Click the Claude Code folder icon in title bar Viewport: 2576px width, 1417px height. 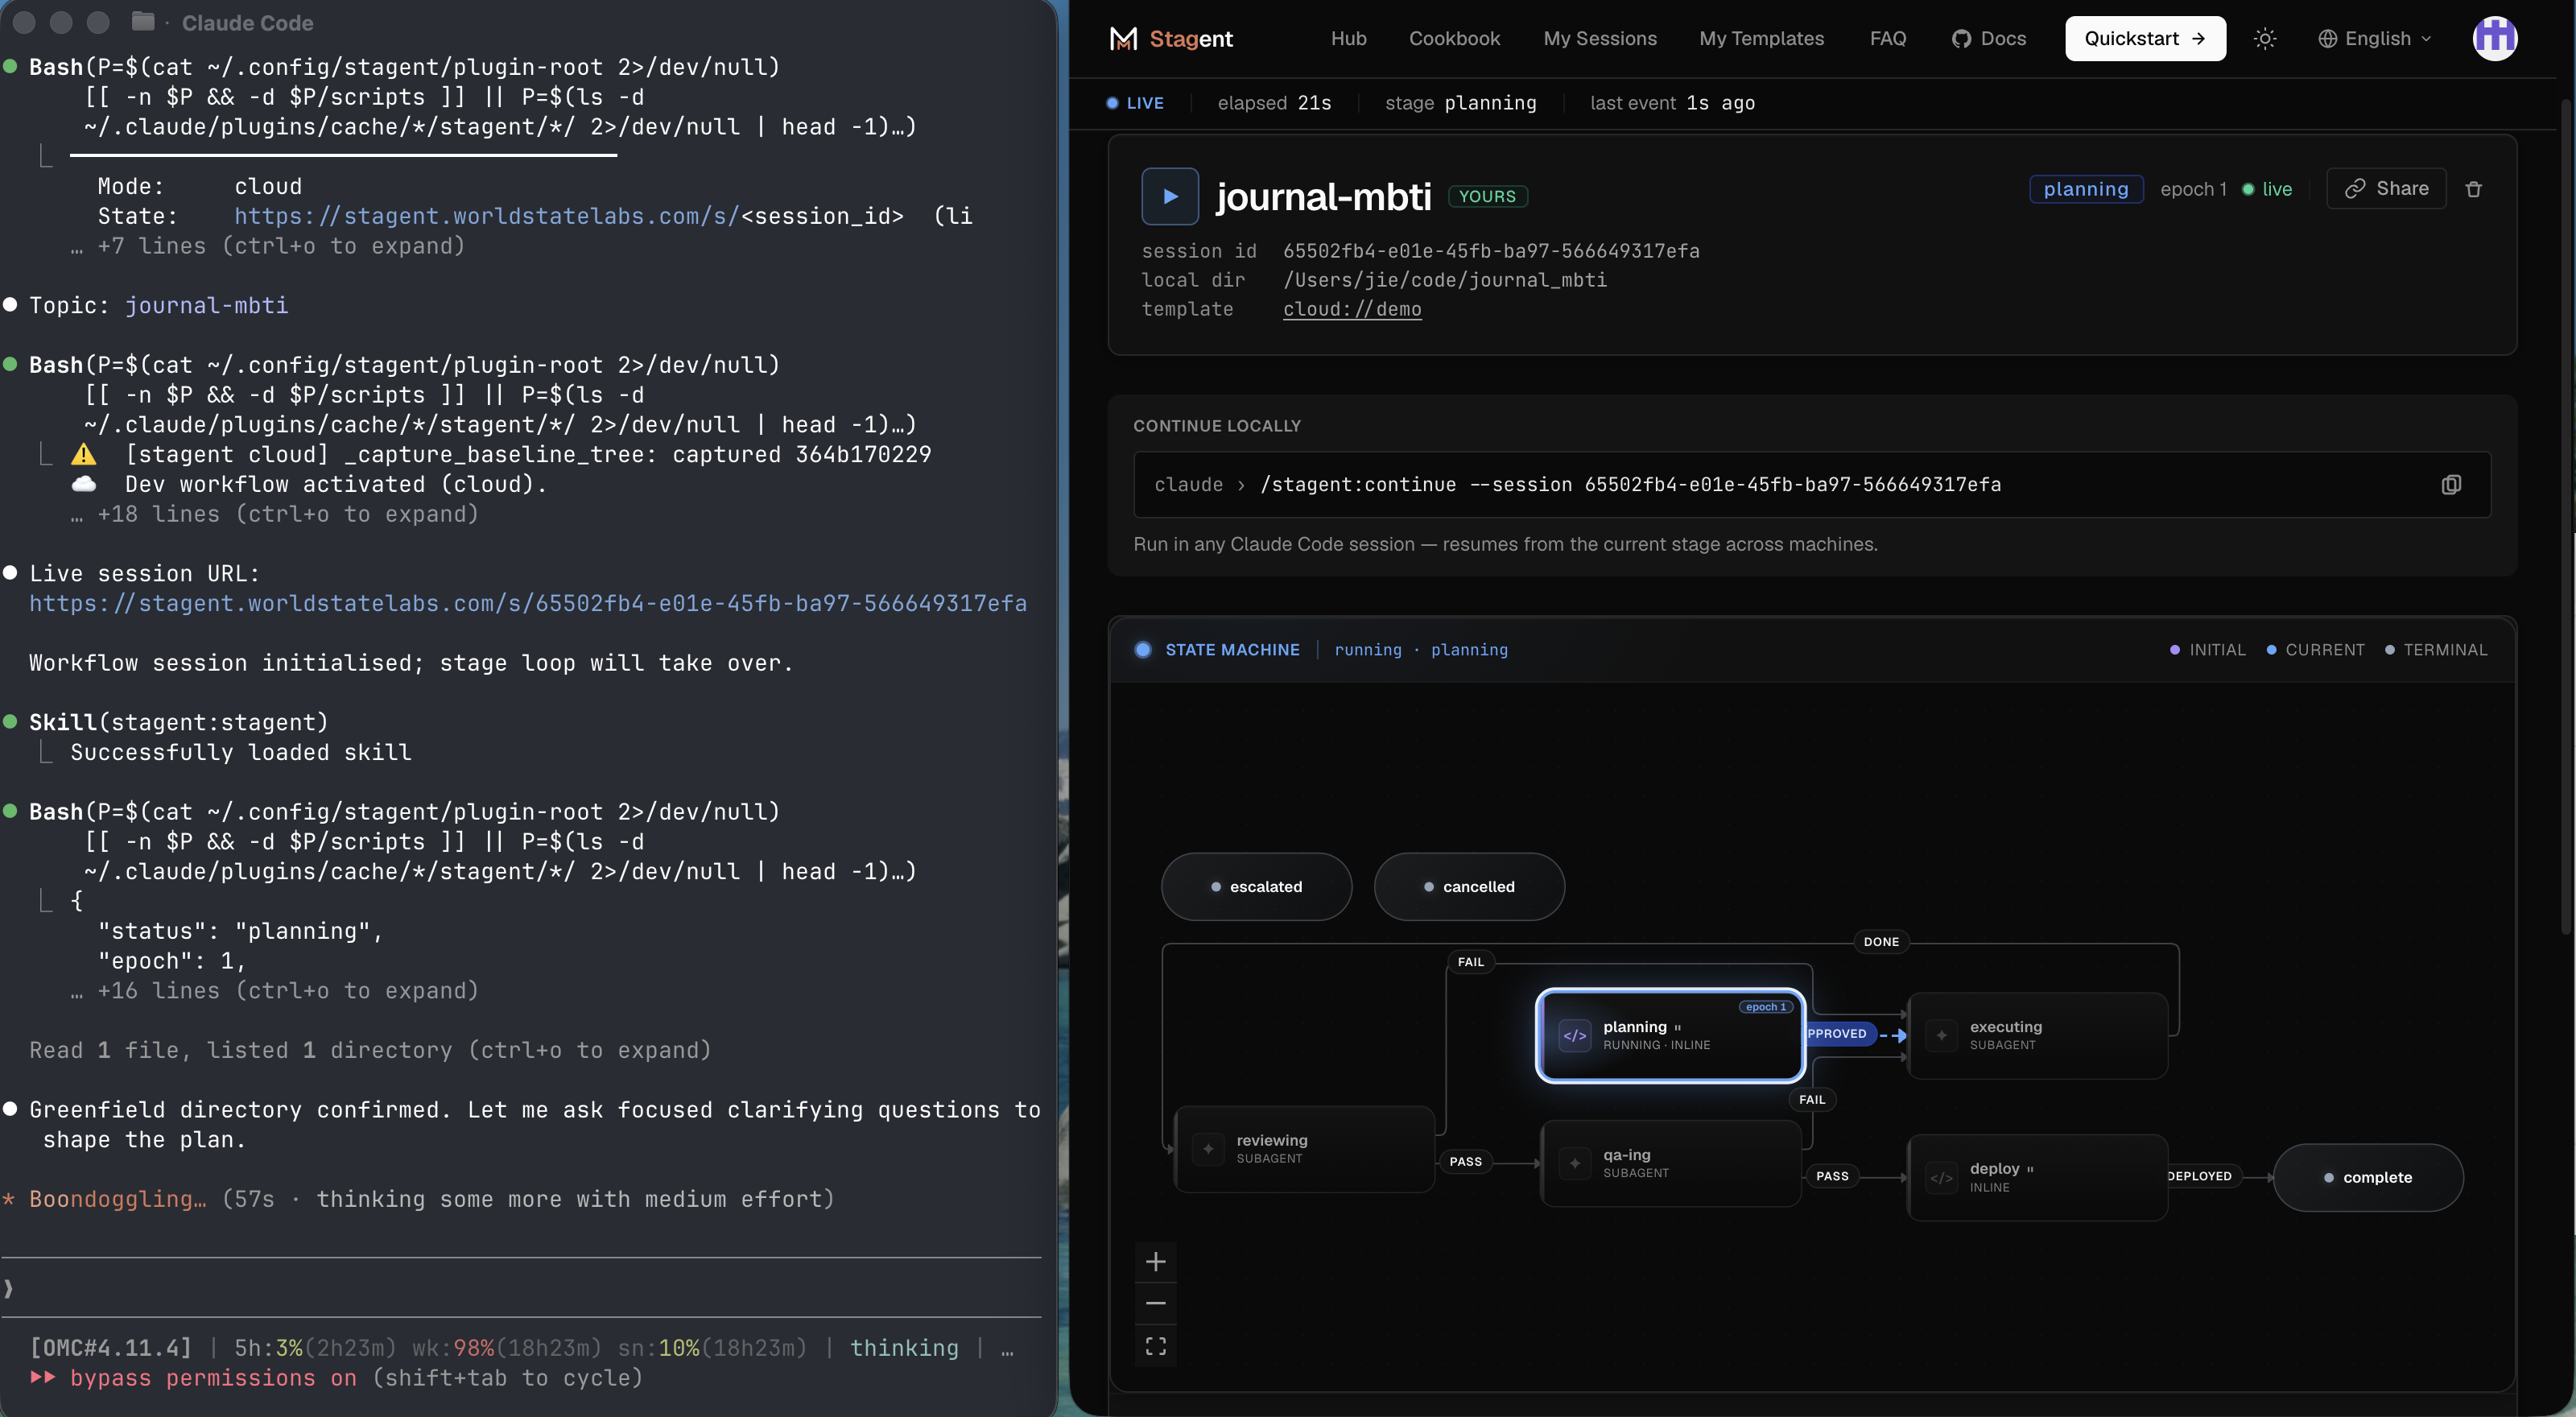pyautogui.click(x=143, y=21)
